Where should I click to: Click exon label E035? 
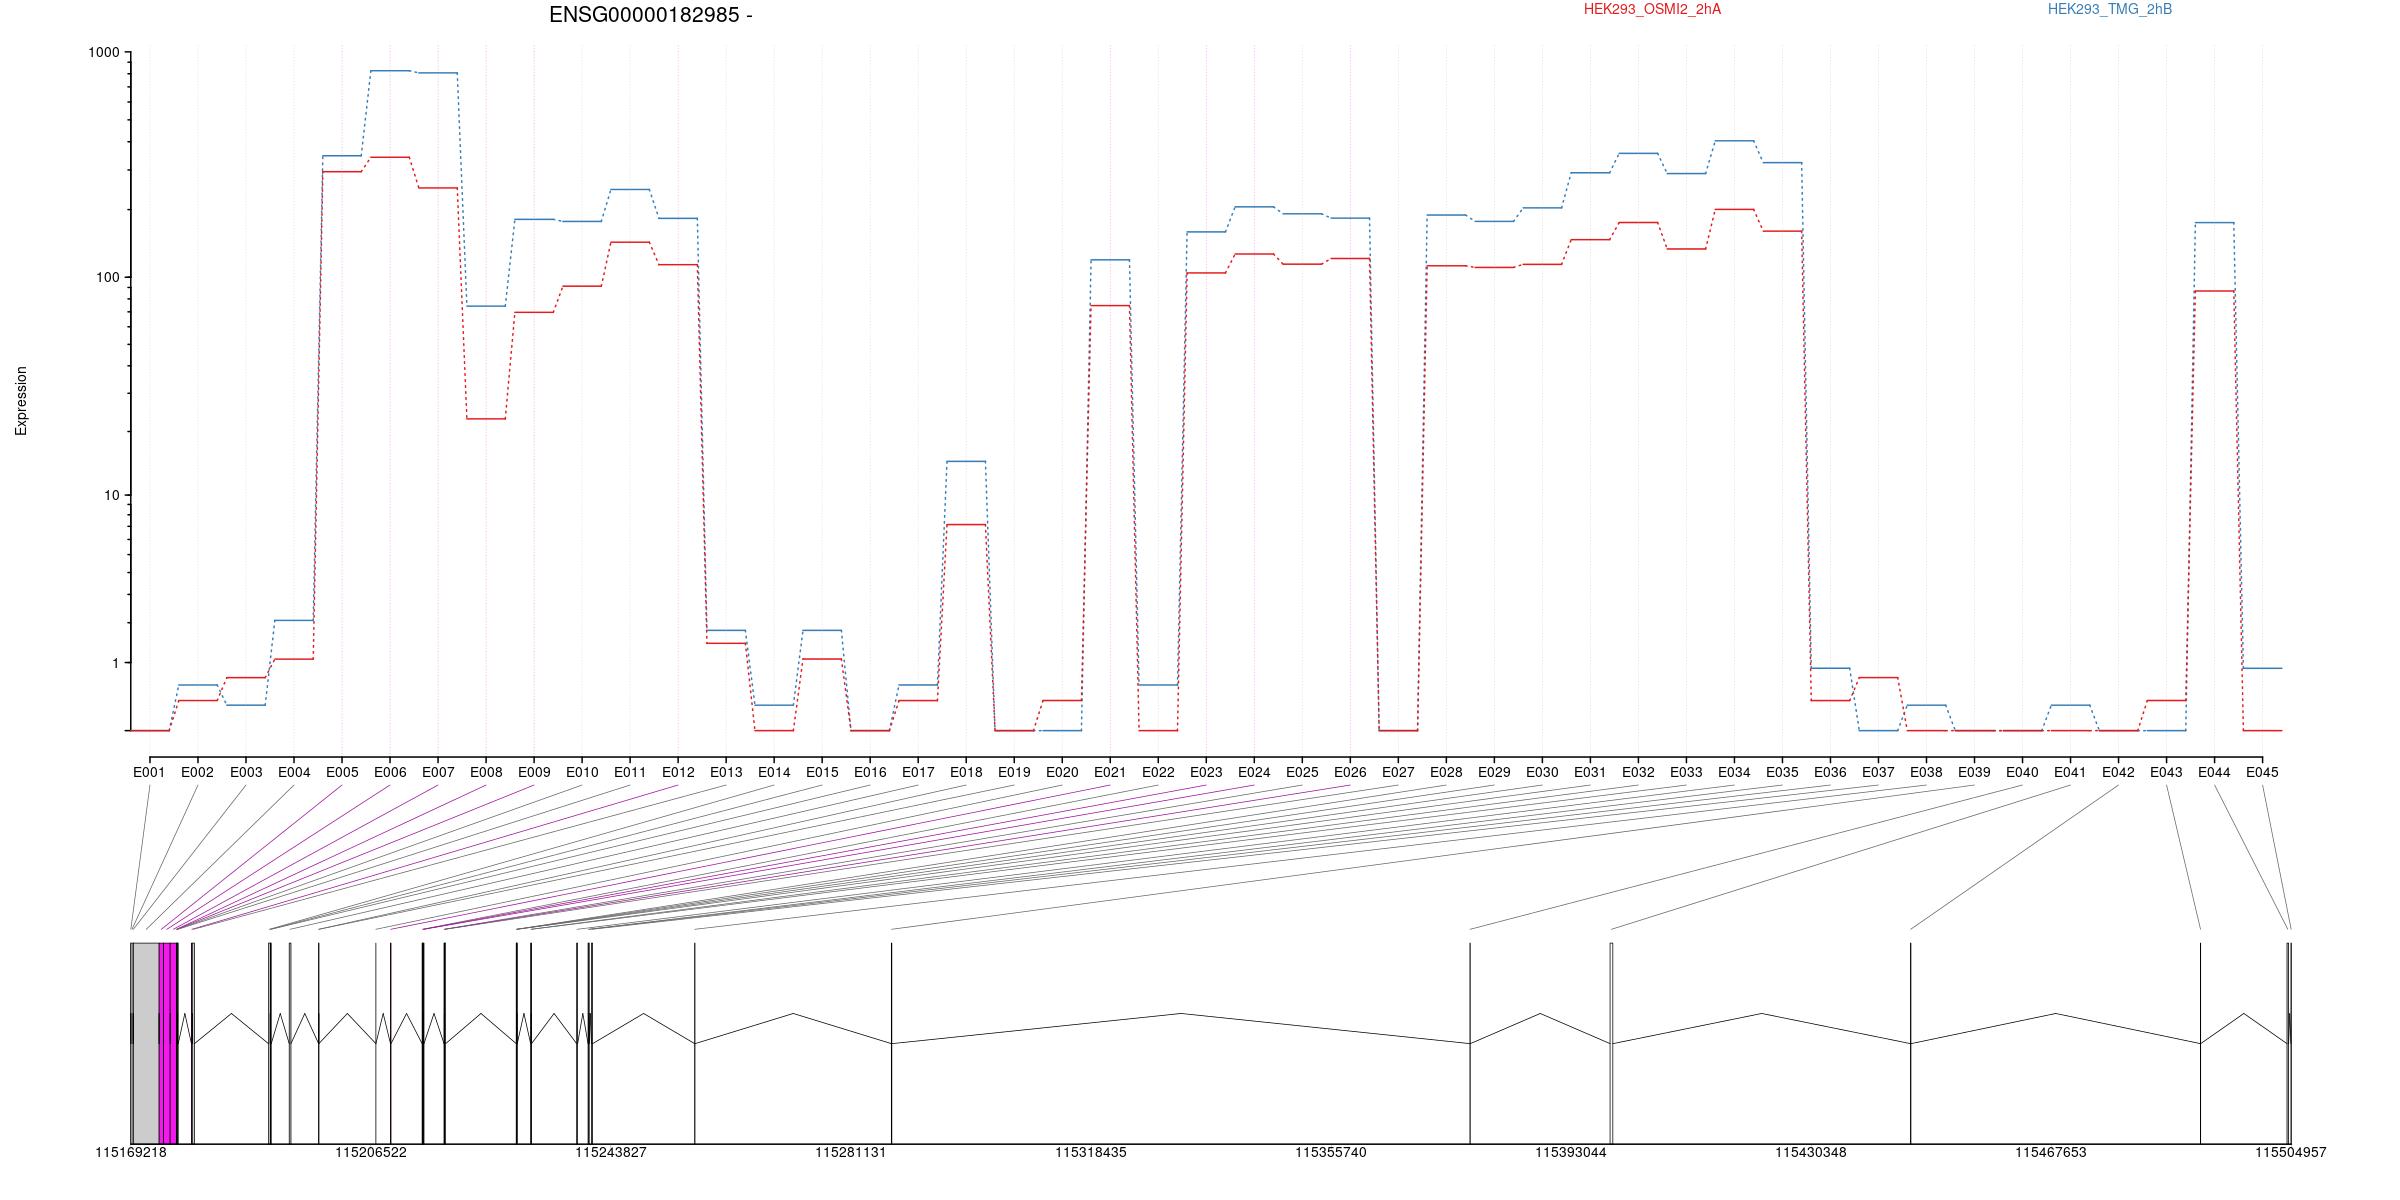click(1782, 772)
